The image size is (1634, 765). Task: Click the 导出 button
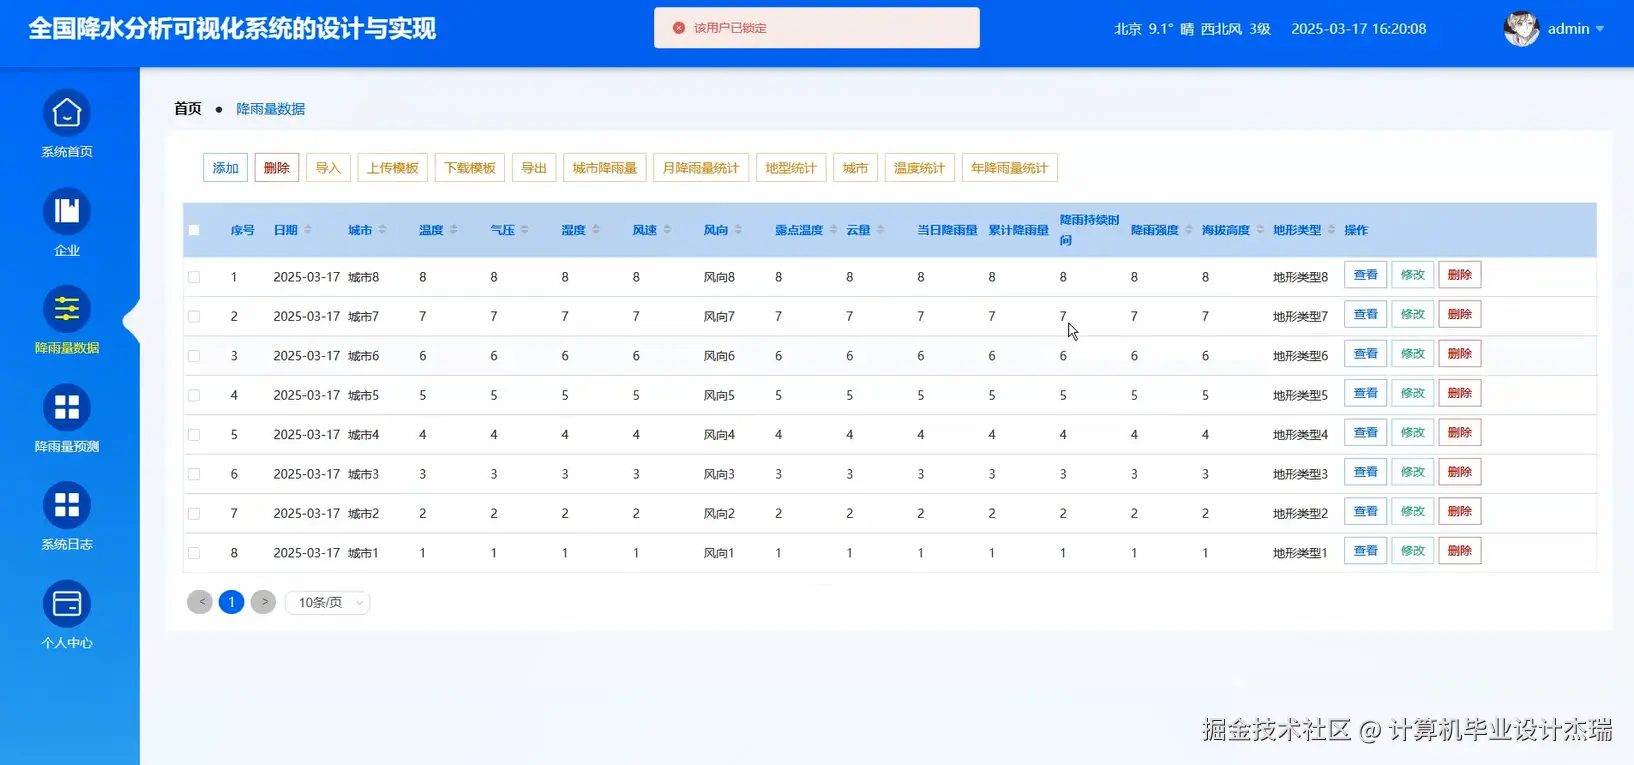(x=534, y=168)
